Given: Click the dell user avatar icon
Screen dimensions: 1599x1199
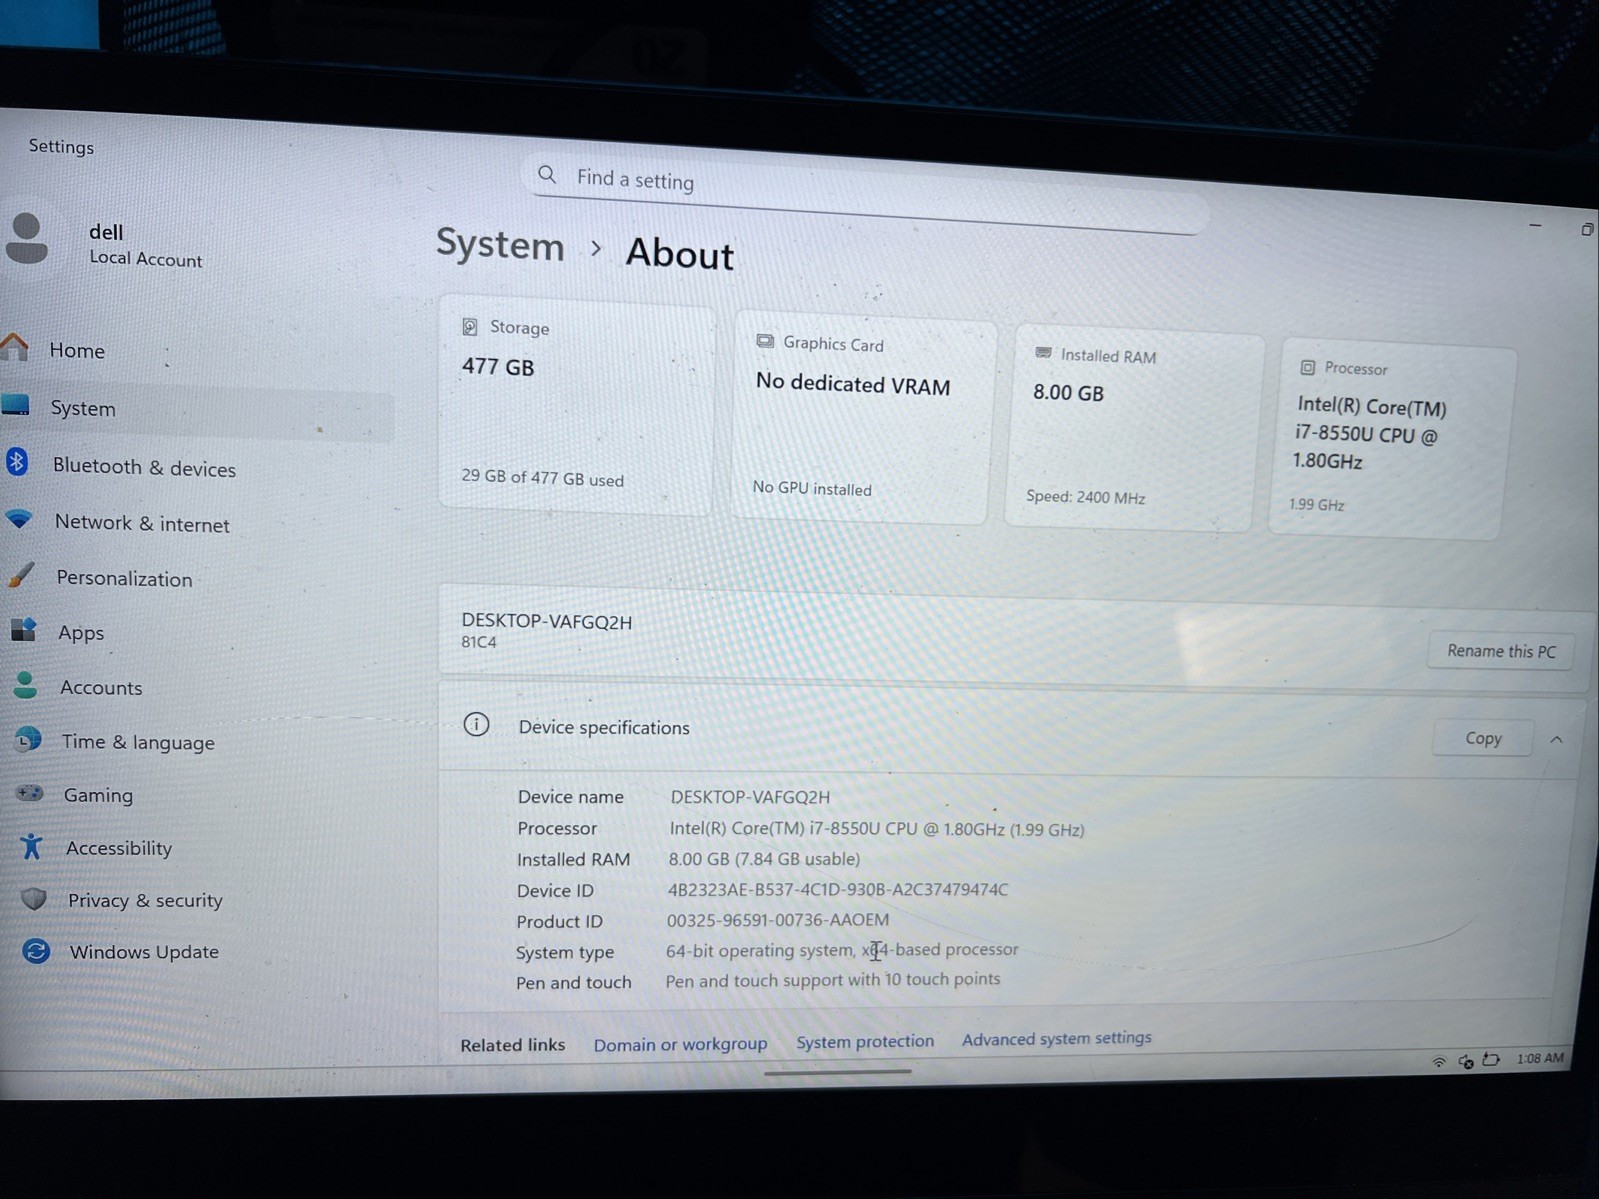Looking at the screenshot, I should (x=27, y=239).
